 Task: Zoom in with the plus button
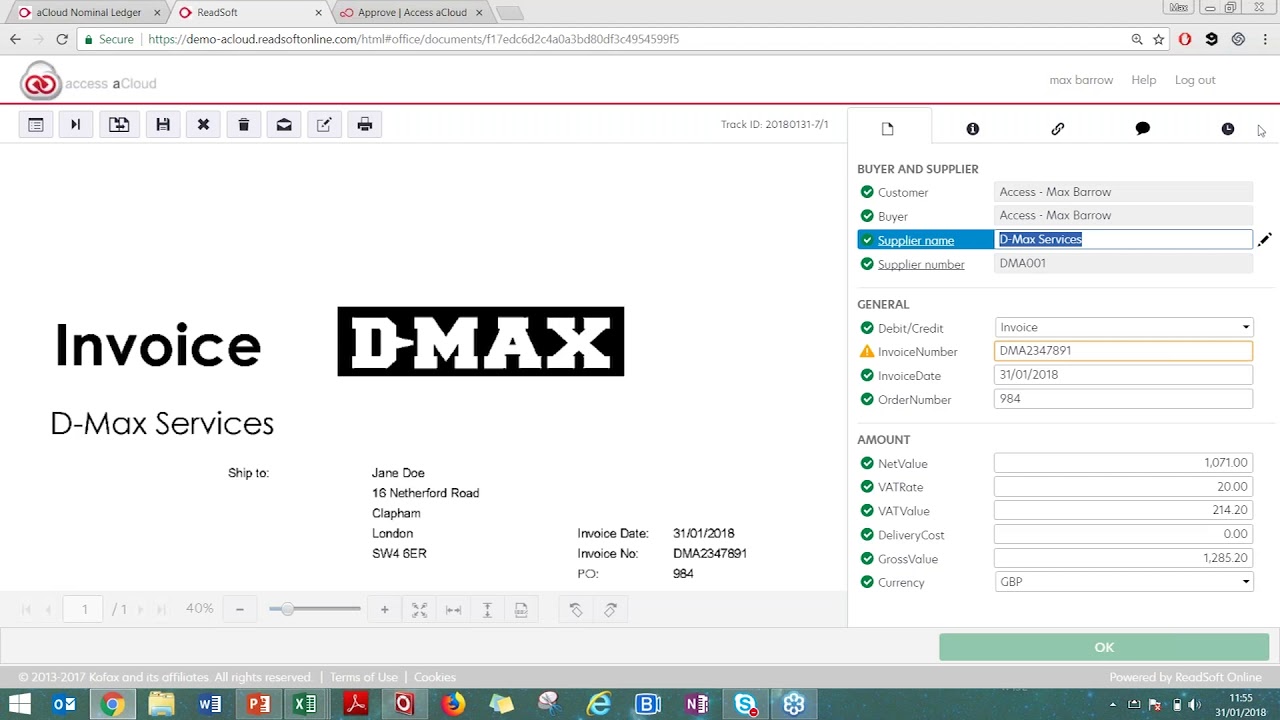[384, 609]
